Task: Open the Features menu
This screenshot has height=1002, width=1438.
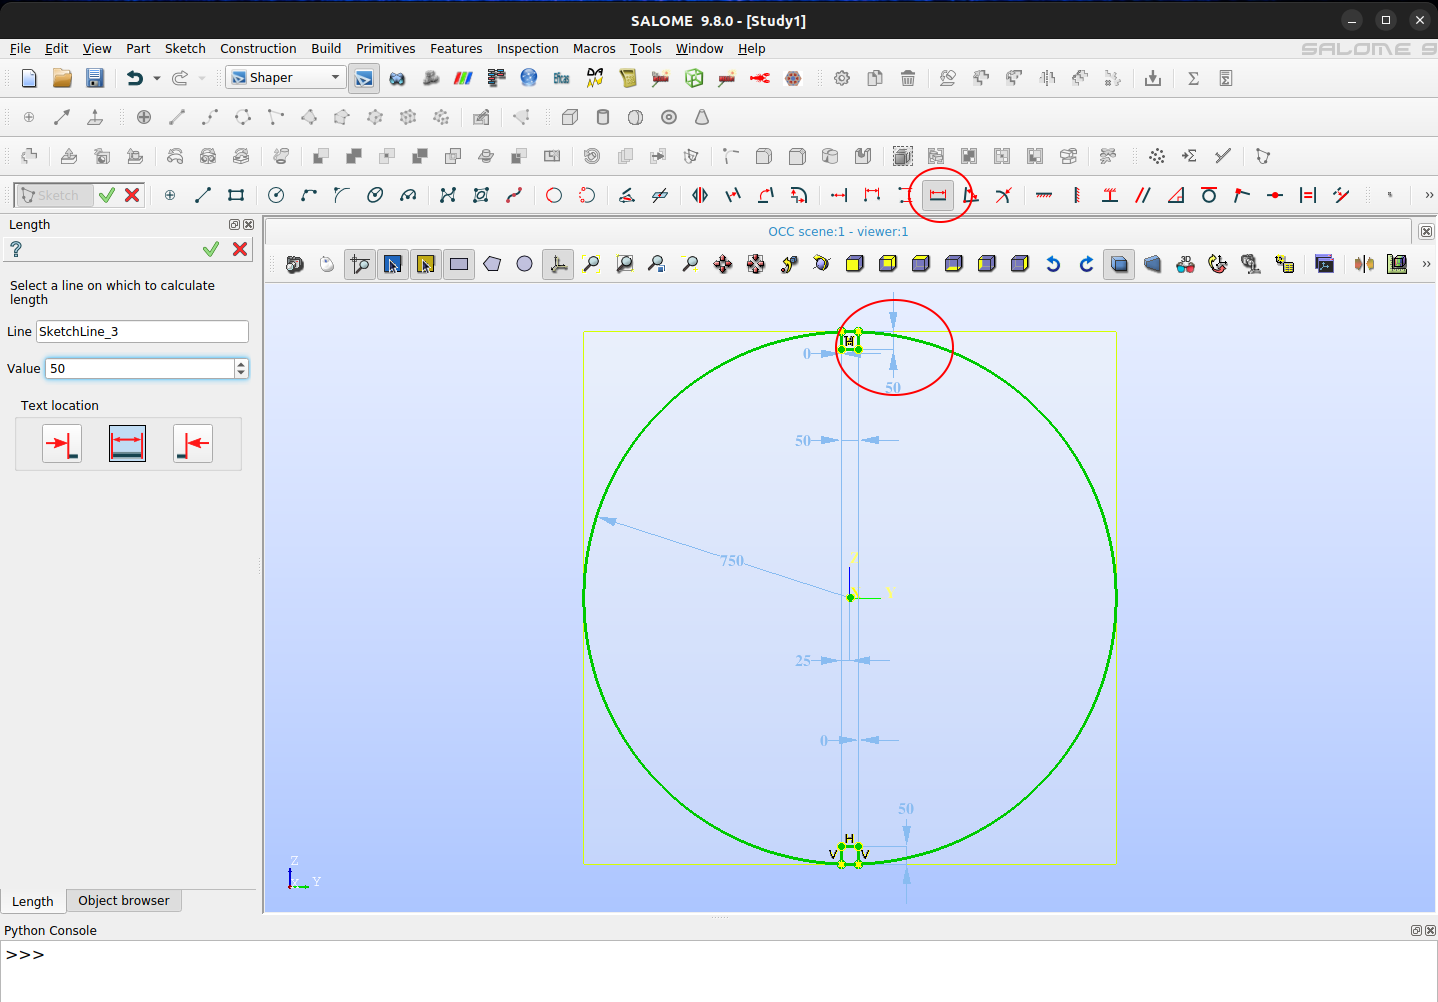Action: coord(456,48)
